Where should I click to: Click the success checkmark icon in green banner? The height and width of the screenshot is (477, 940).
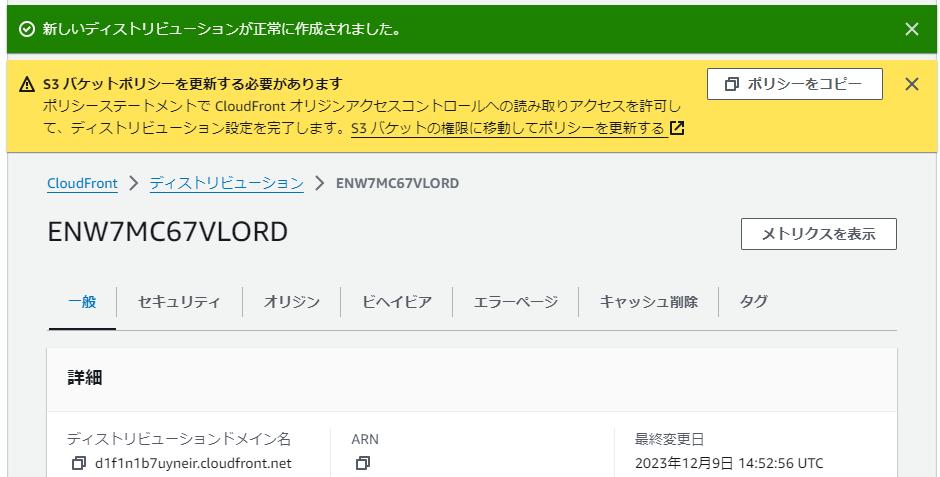pos(27,29)
